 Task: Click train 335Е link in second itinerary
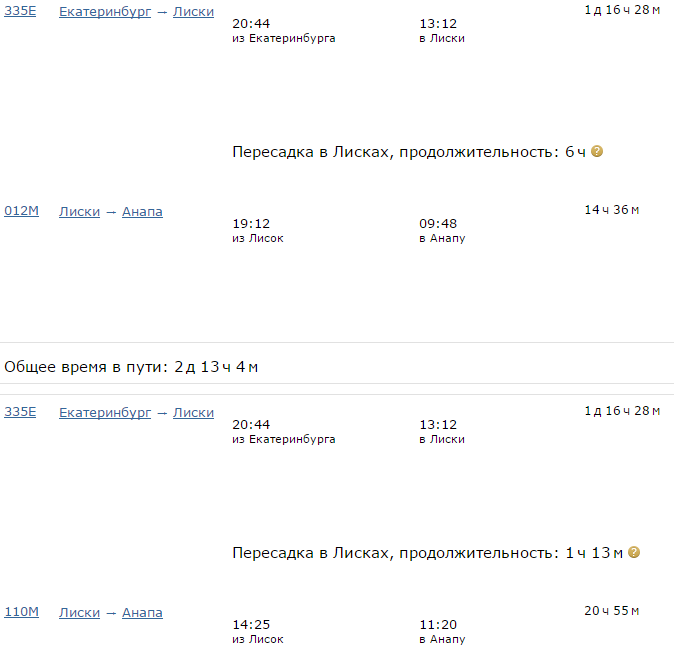[x=20, y=412]
